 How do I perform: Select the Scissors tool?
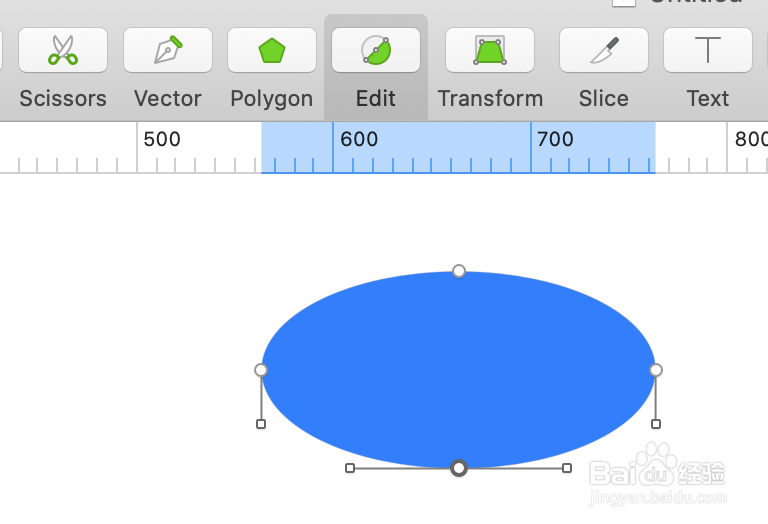(x=63, y=50)
